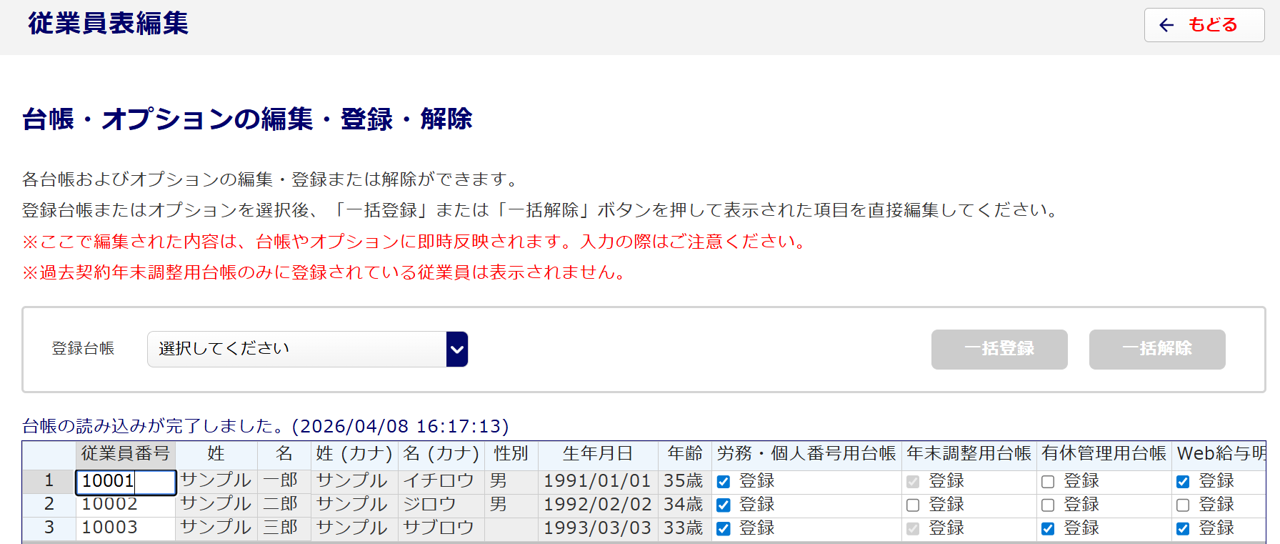Click the back arrow icon beside もどる

1166,25
